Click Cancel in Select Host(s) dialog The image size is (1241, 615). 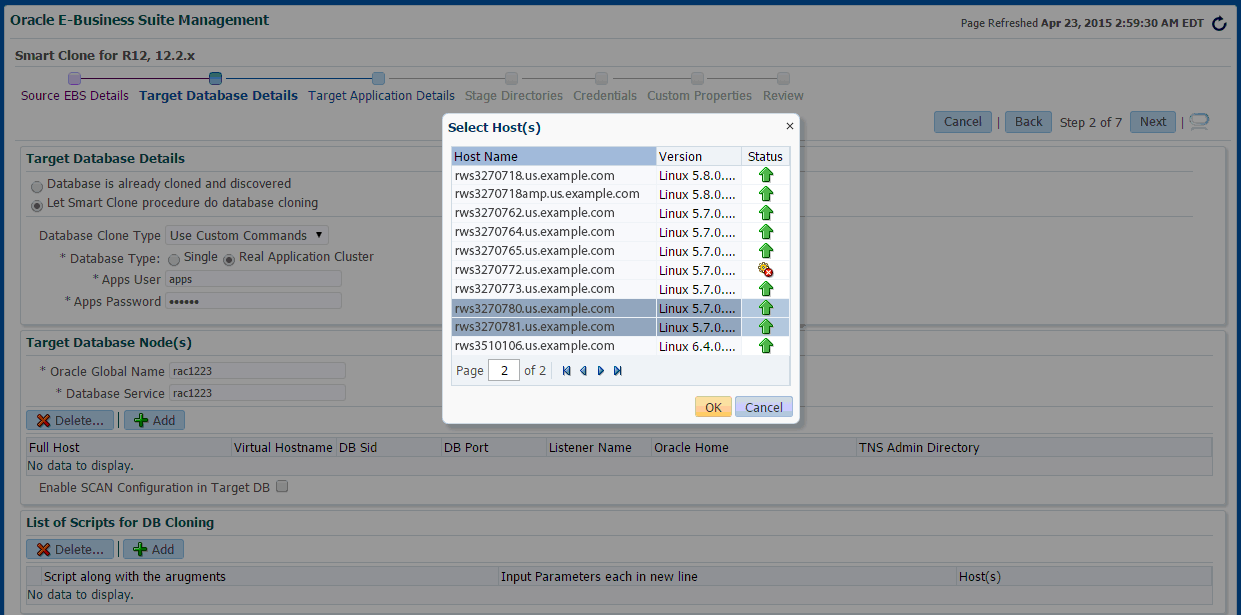[x=764, y=407]
